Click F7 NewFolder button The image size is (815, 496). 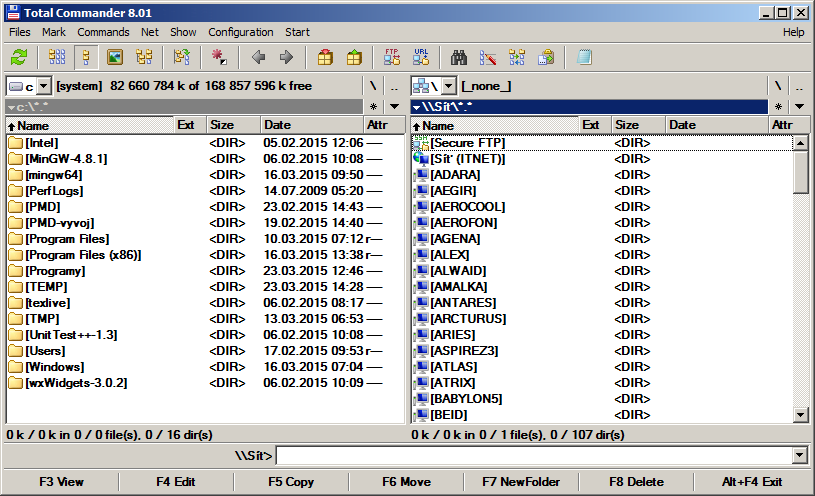point(521,482)
